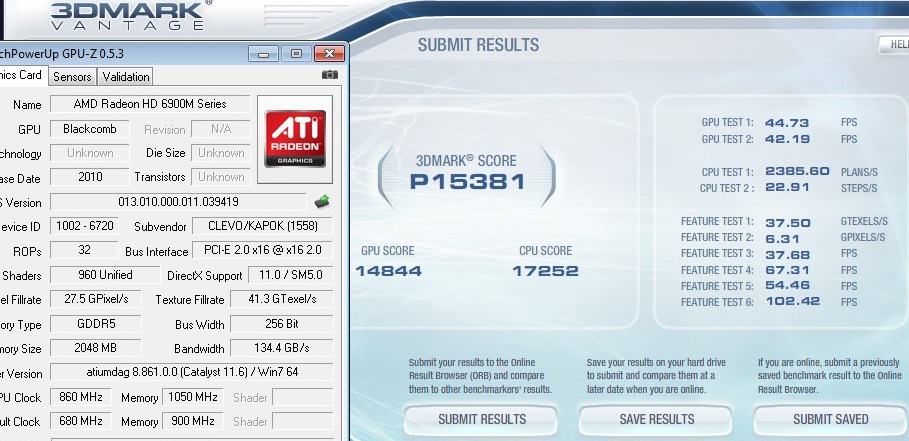Click GPU TEST 1 value 44.73
Viewport: 909px width, 441px height.
[787, 123]
